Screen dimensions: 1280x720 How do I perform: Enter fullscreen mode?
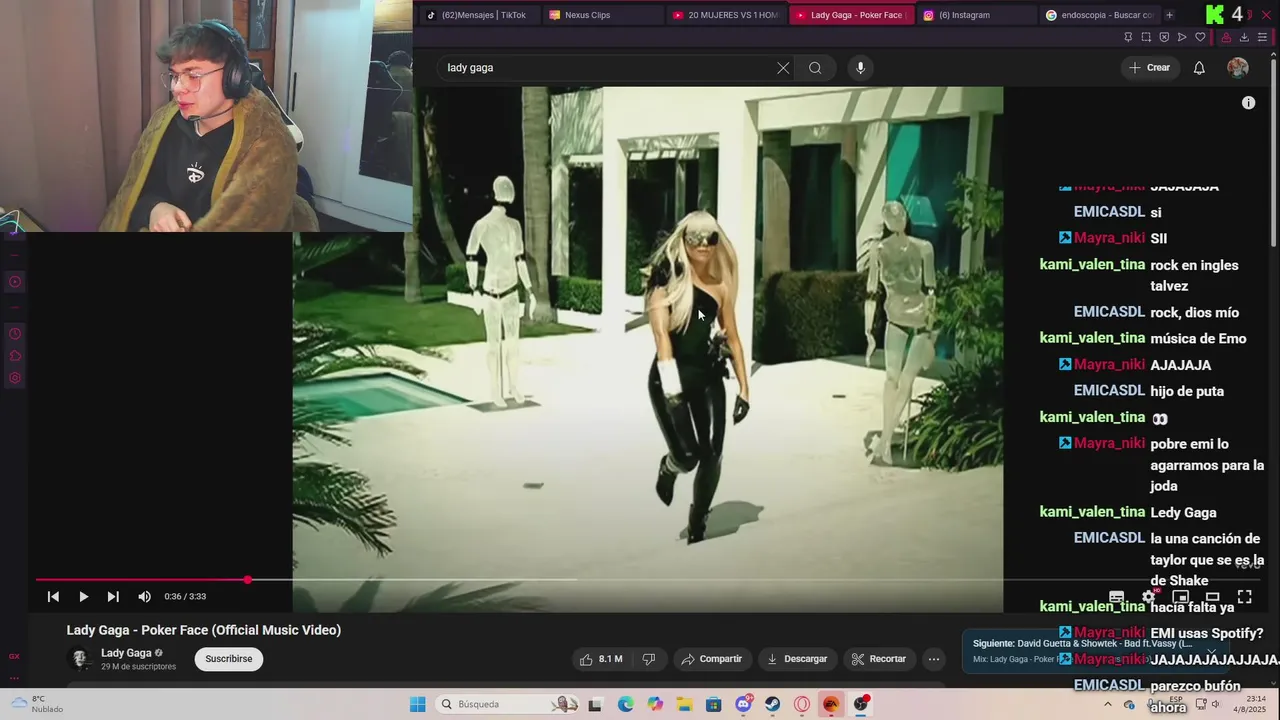click(1245, 596)
